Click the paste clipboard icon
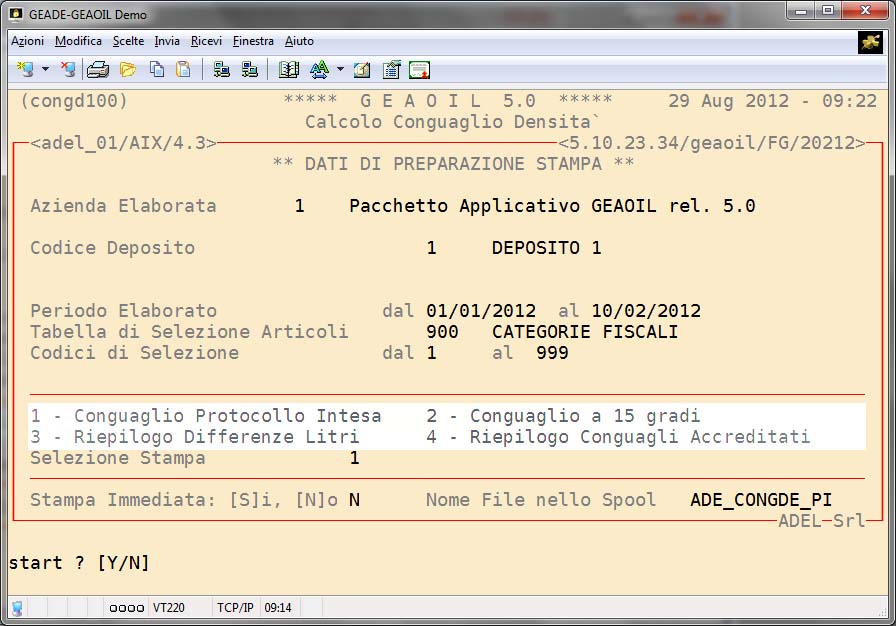896x626 pixels. point(183,70)
